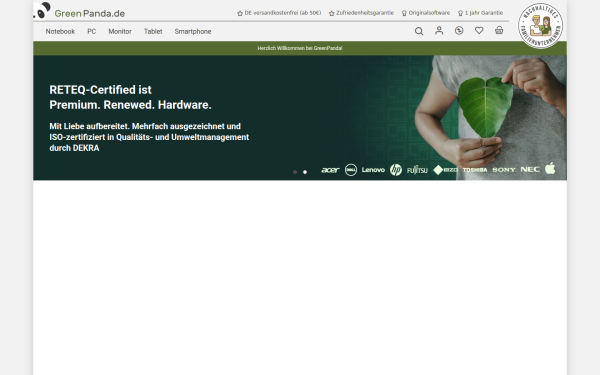Open the Notebook category menu
600x375 pixels.
pos(60,31)
